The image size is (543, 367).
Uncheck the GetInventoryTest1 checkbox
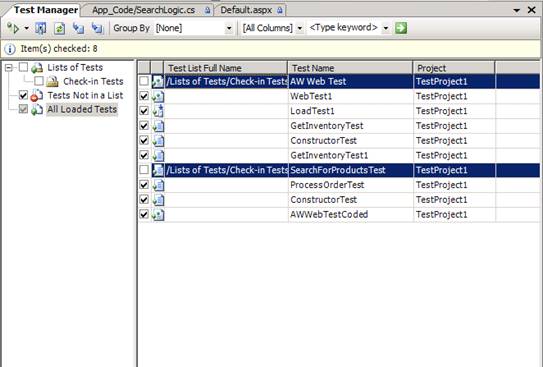(144, 155)
